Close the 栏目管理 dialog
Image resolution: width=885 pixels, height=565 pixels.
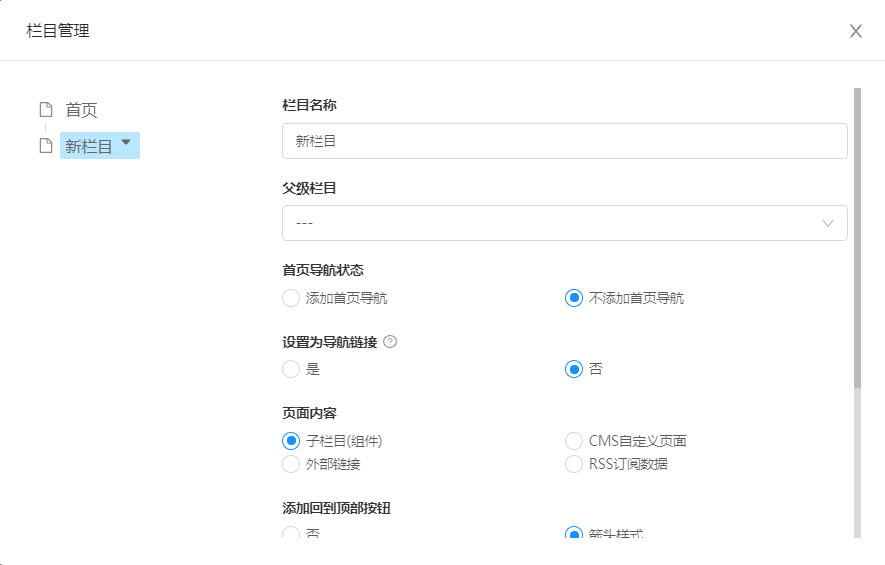[856, 31]
